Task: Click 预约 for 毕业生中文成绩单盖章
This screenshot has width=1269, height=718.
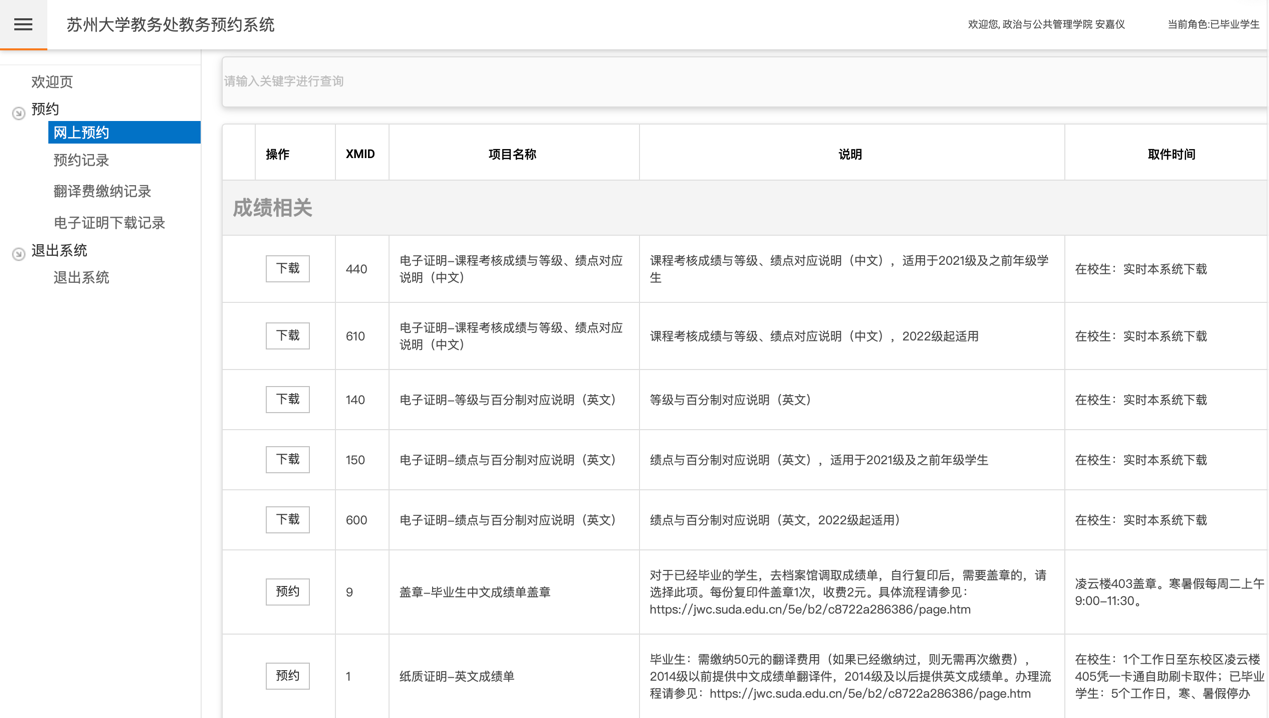Action: pyautogui.click(x=287, y=592)
